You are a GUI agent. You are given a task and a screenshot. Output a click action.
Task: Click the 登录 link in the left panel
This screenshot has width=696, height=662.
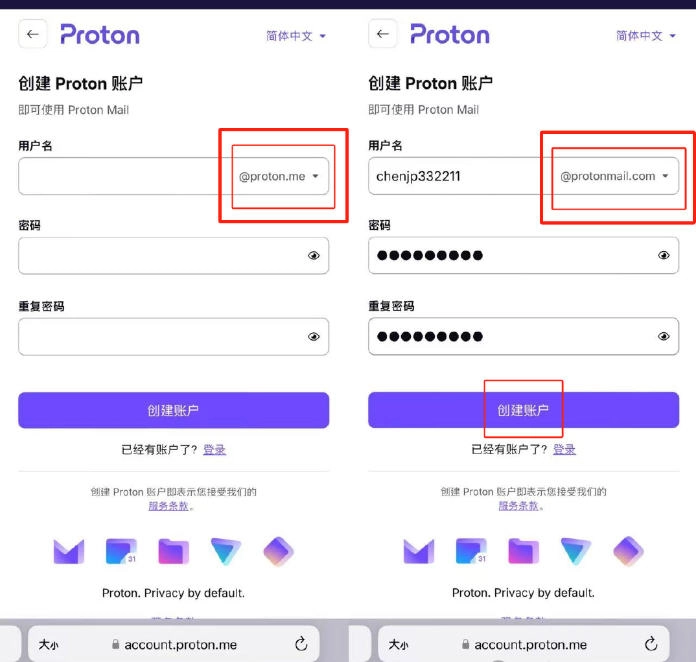click(214, 450)
